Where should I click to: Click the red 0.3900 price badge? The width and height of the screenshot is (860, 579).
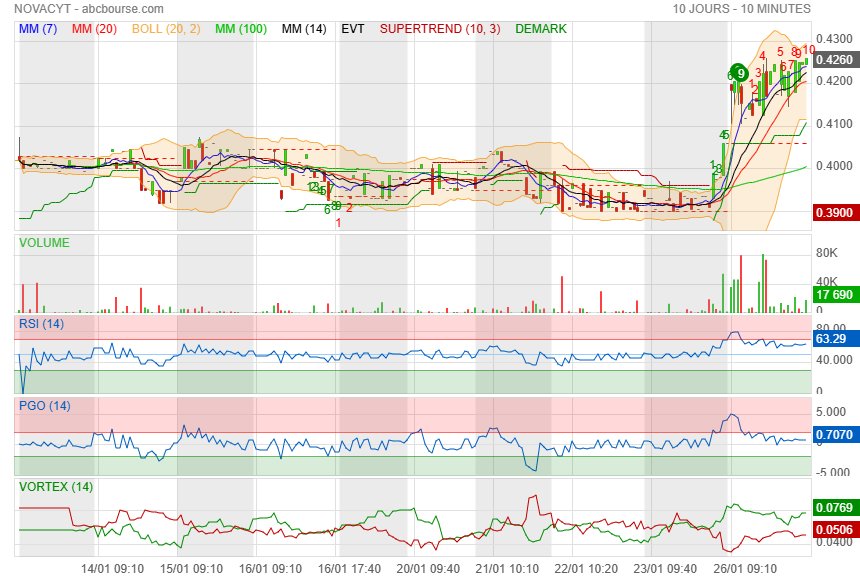[x=834, y=213]
